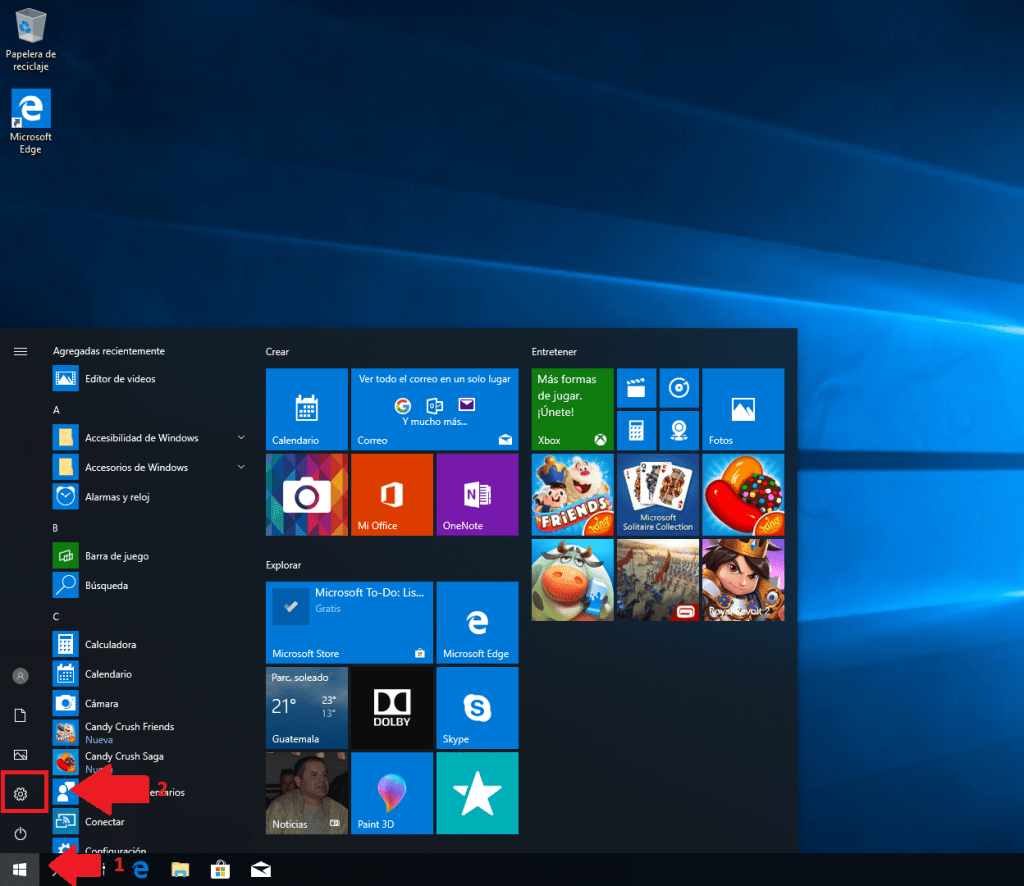Click the Windows Start button on taskbar
The height and width of the screenshot is (886, 1024).
(x=19, y=869)
